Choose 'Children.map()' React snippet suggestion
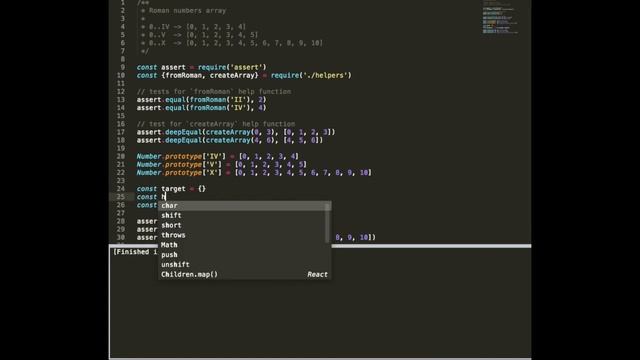 tap(244, 274)
